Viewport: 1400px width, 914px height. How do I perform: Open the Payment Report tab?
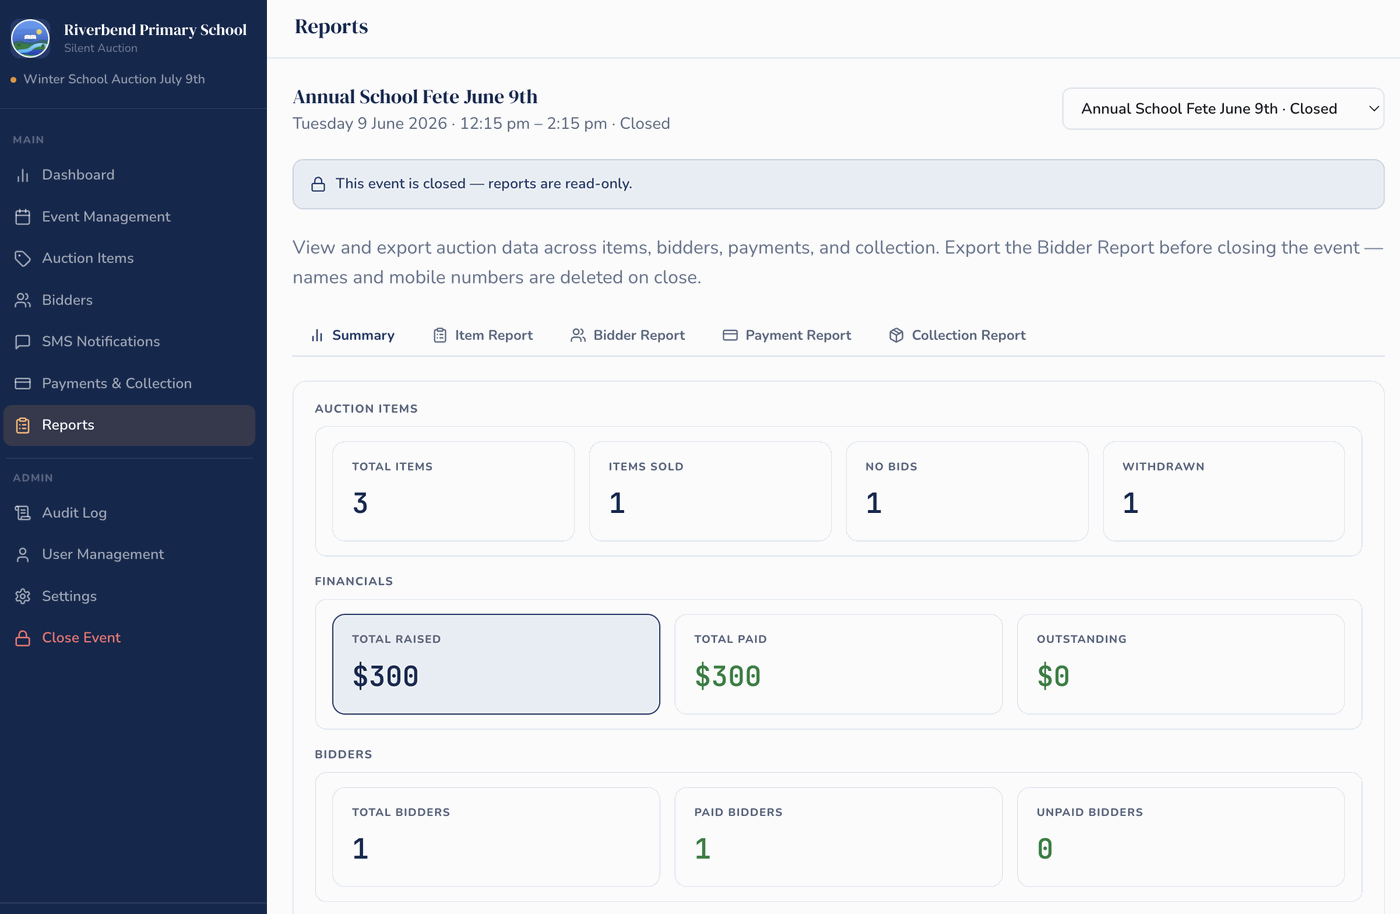click(x=787, y=336)
